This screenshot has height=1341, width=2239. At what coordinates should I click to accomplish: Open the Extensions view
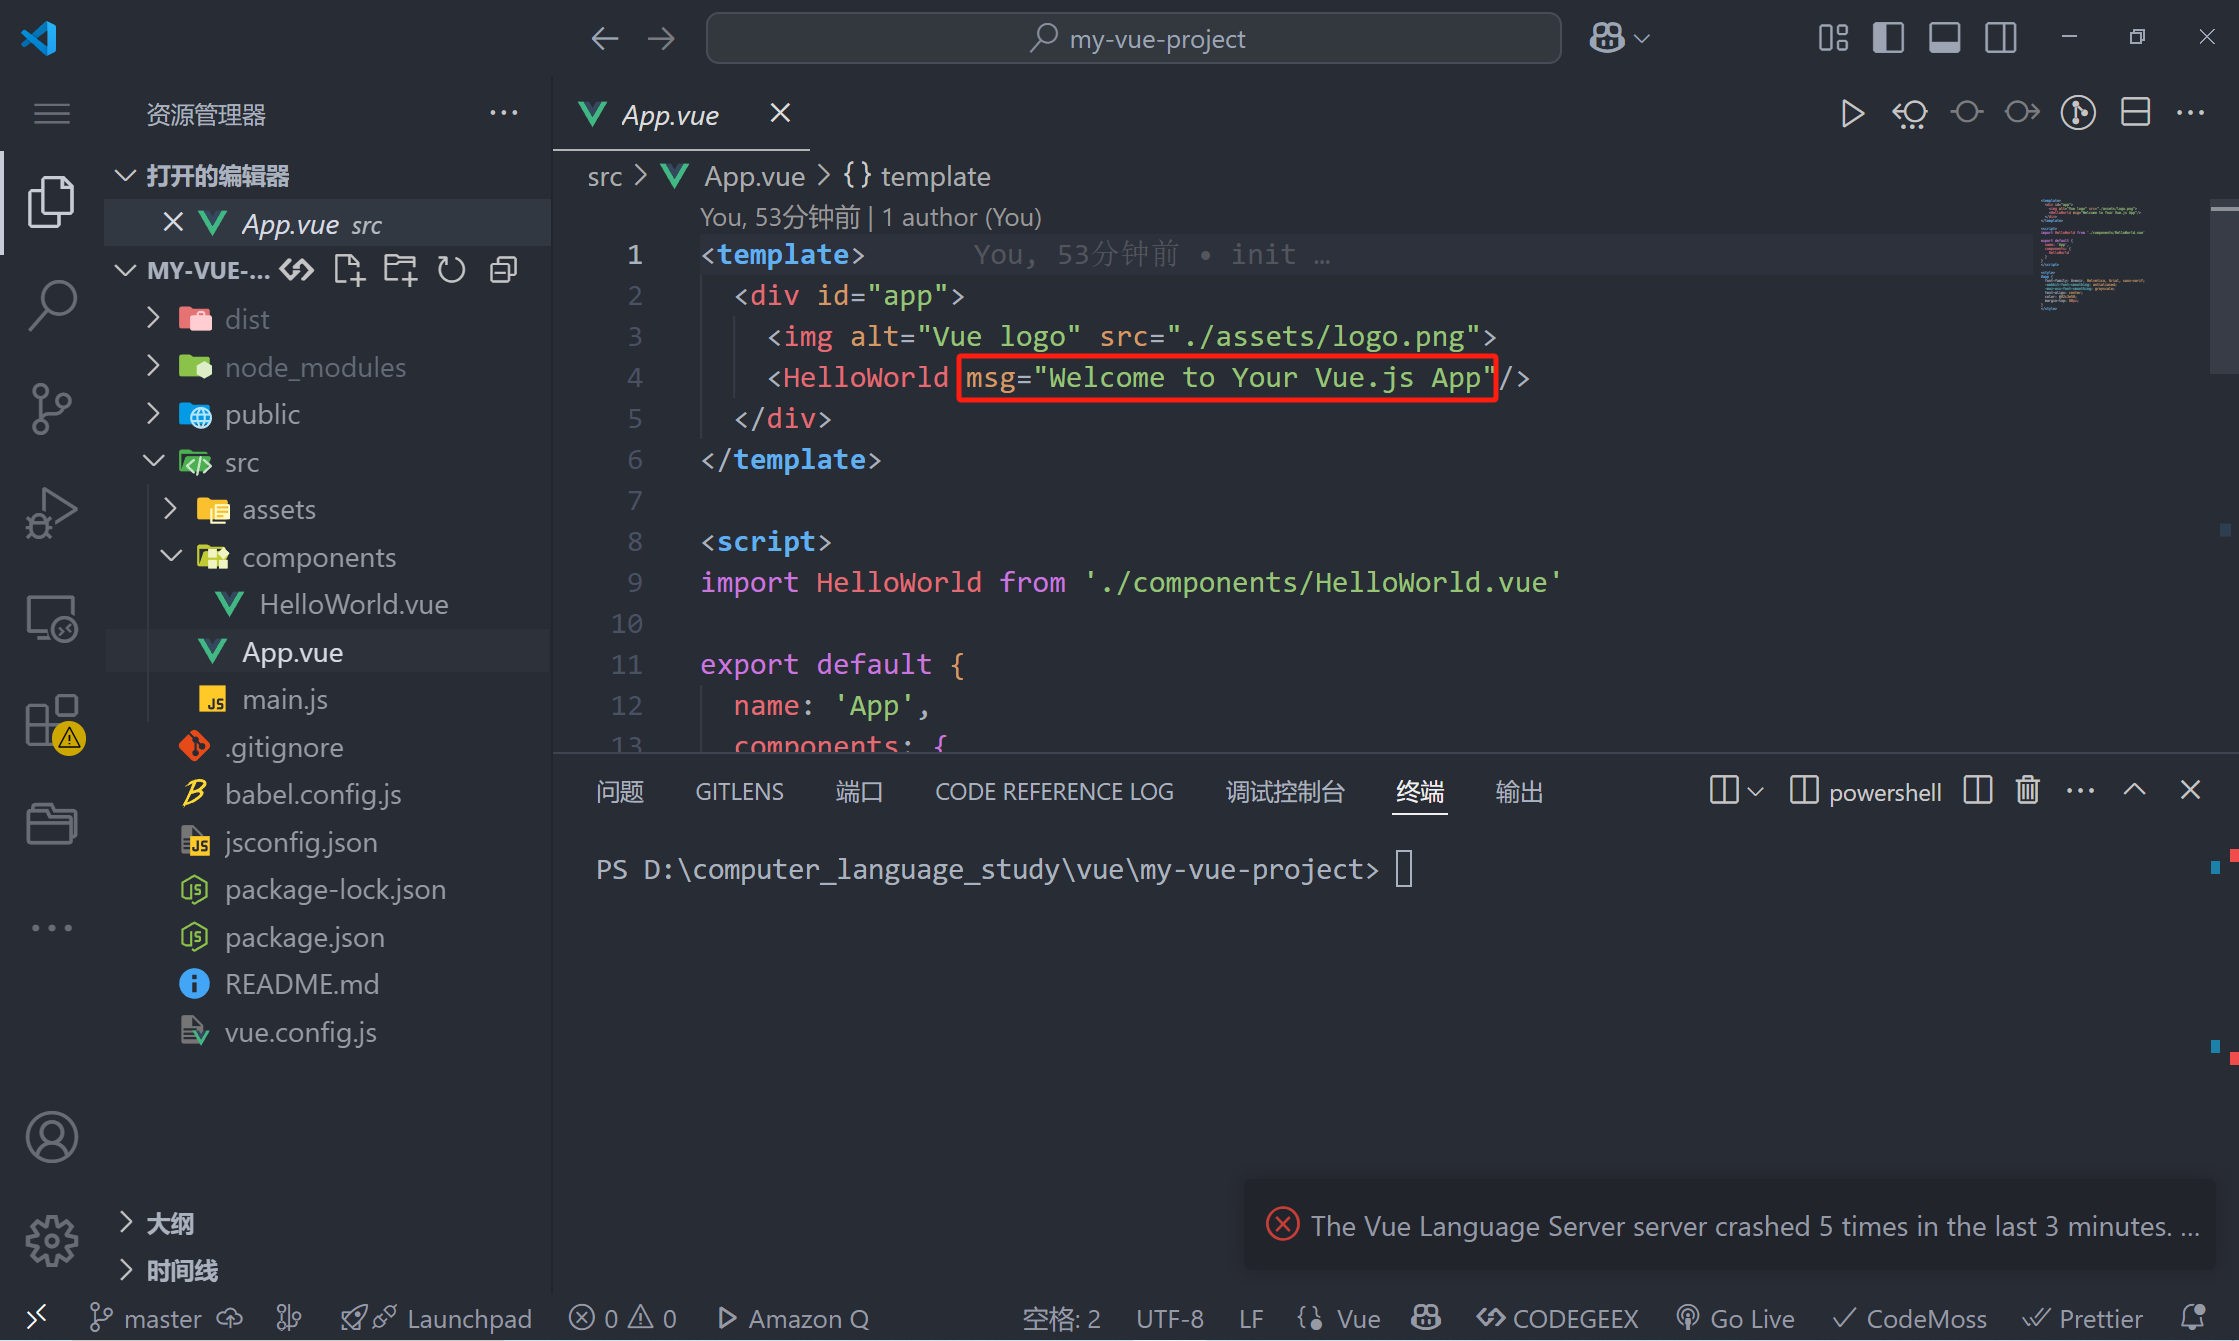(51, 722)
